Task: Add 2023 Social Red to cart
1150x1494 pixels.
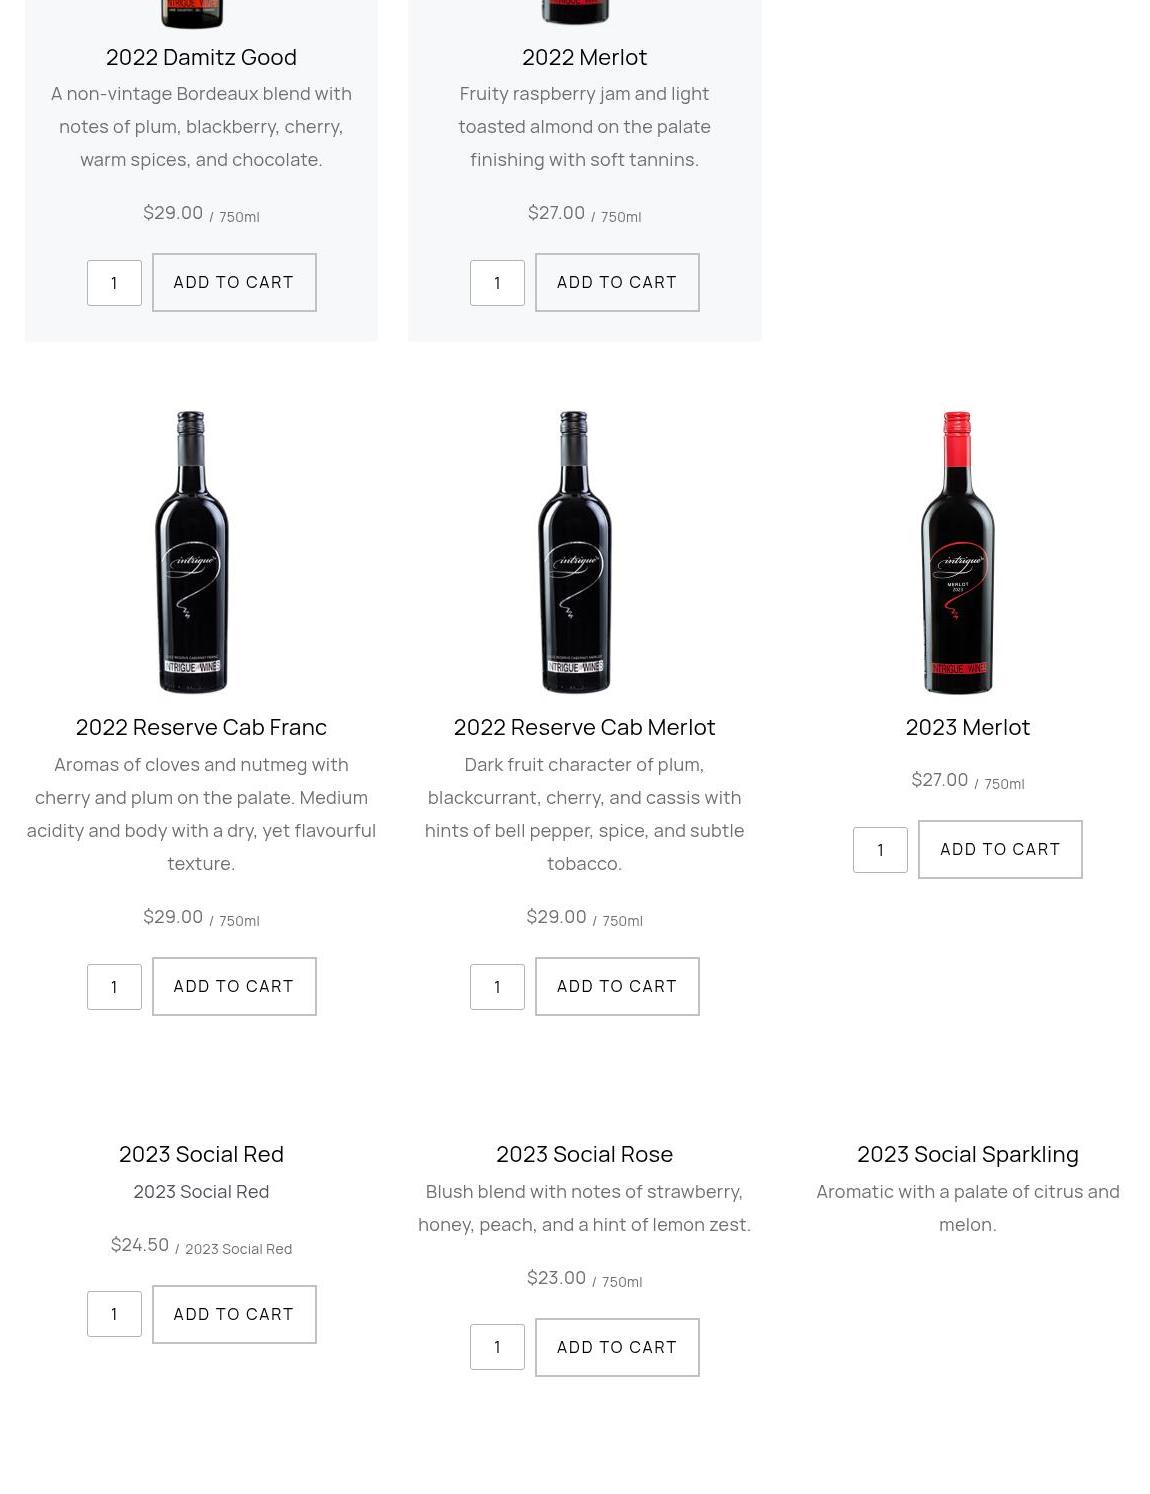Action: tap(234, 1314)
